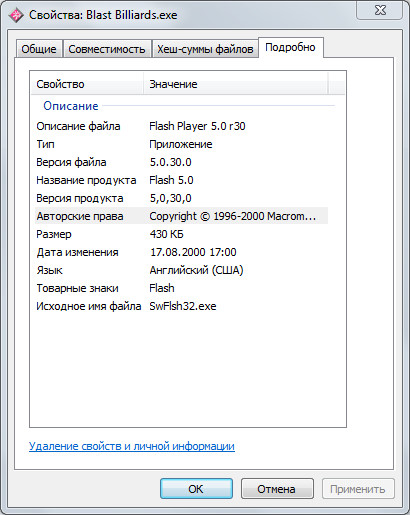Click the Copyright © 1996-2000 value
410x515 pixels.
point(232,216)
